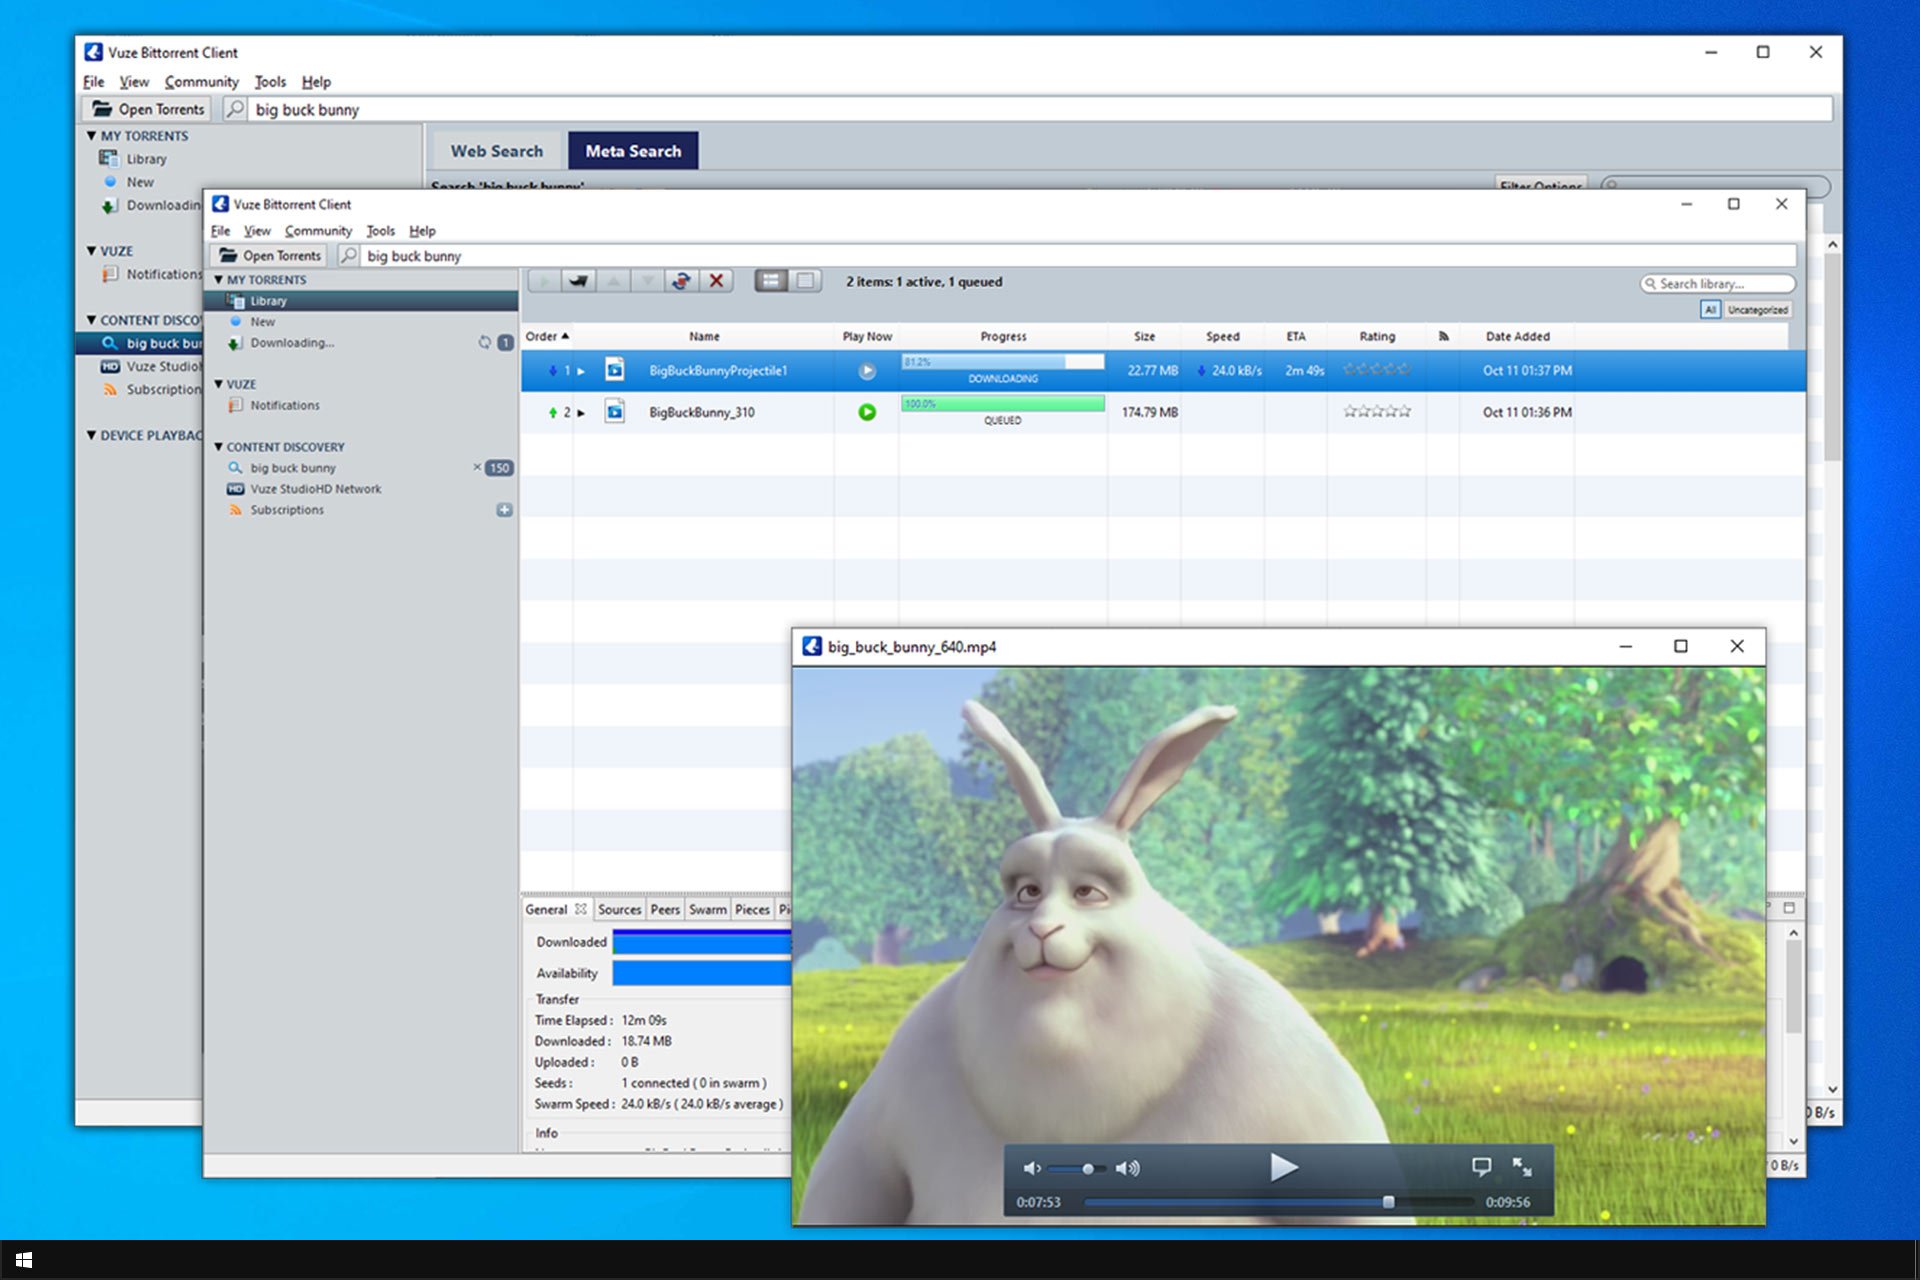Click Open Torrents button in front window
Image resolution: width=1920 pixels, height=1280 pixels.
tap(270, 256)
